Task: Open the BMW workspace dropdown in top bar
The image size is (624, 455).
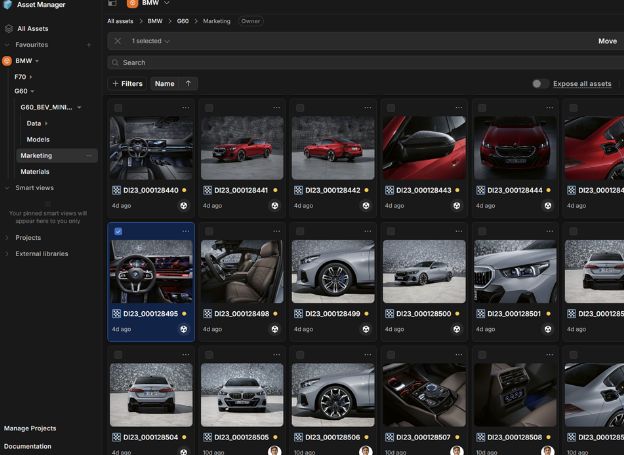Action: tap(167, 3)
